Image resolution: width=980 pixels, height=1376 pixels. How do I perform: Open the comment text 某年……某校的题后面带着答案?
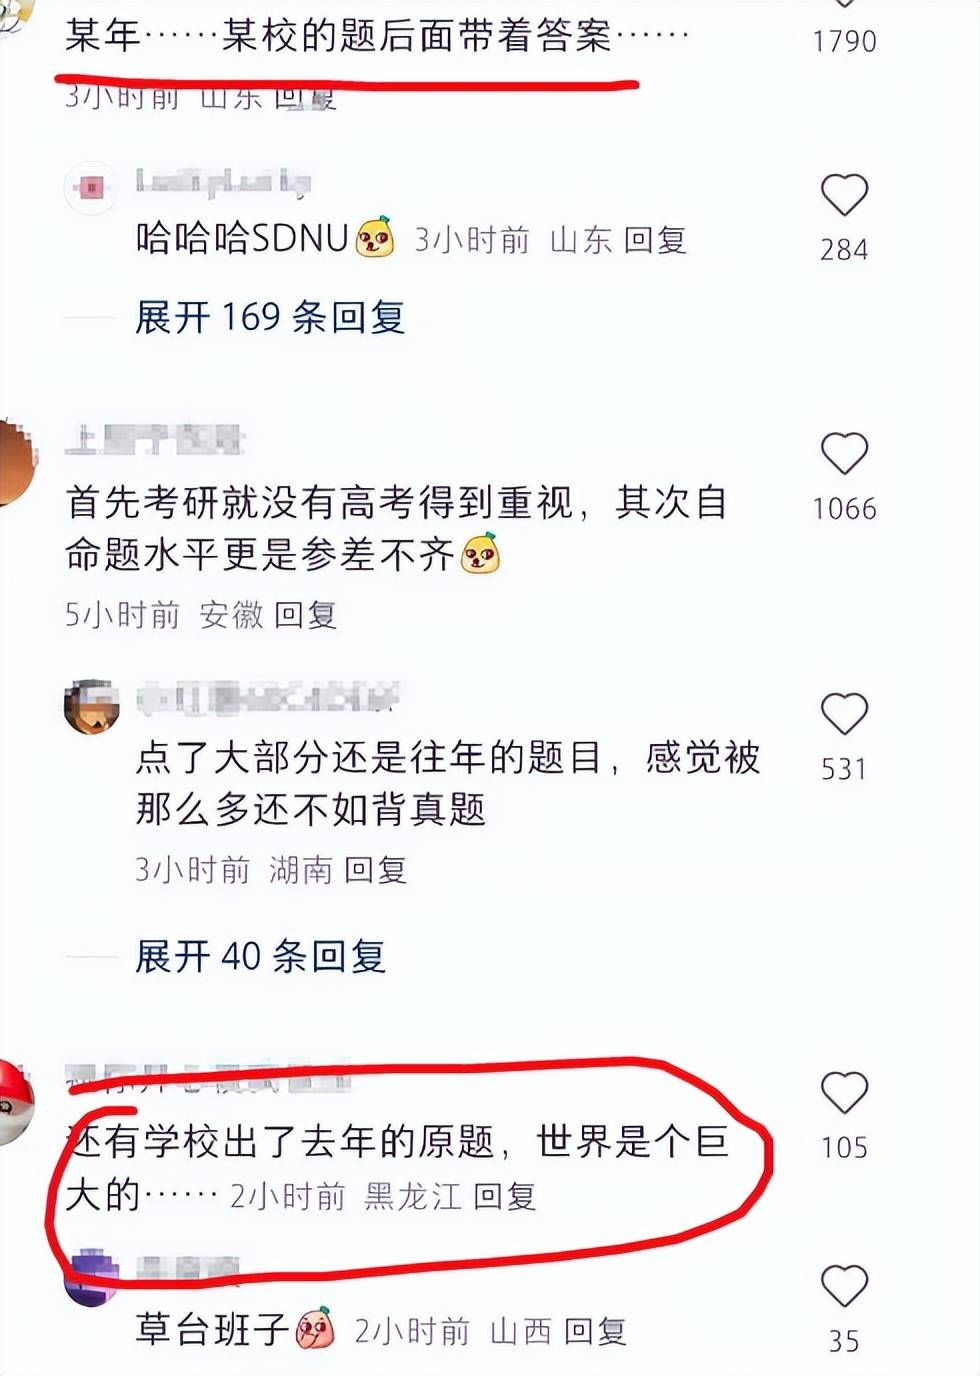click(378, 36)
